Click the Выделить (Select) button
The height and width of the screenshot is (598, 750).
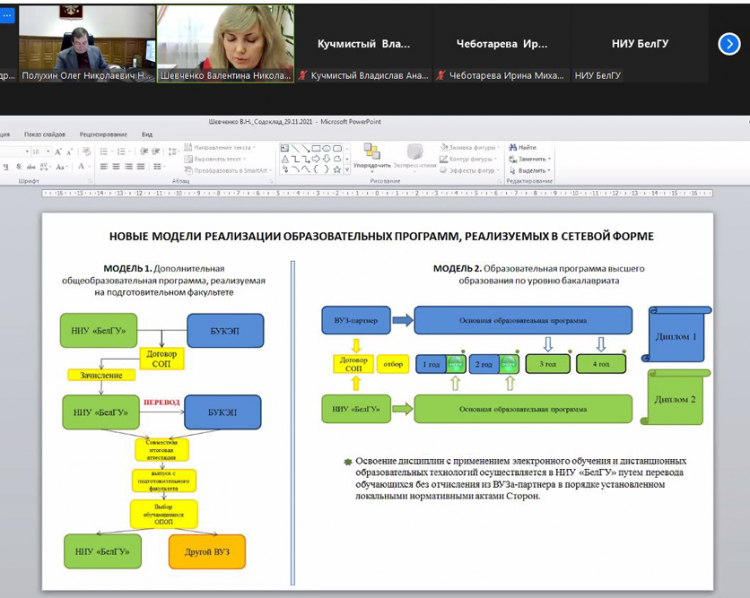[531, 170]
